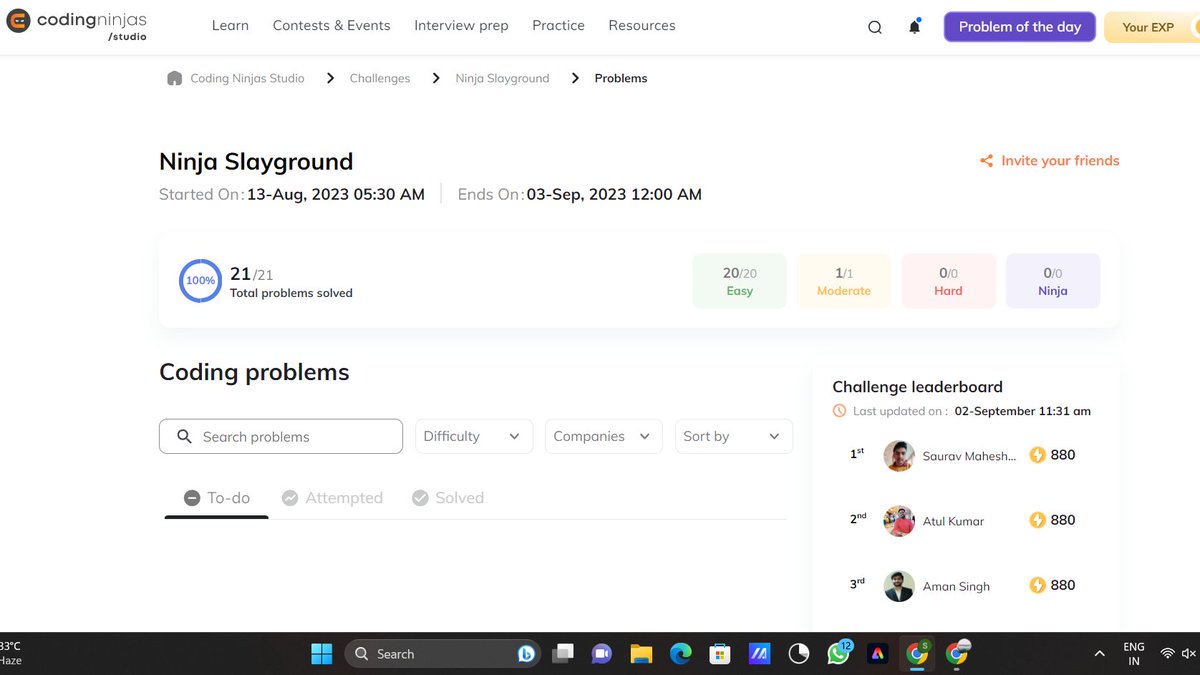Open the Difficulty dropdown filter
1200x675 pixels.
(474, 436)
